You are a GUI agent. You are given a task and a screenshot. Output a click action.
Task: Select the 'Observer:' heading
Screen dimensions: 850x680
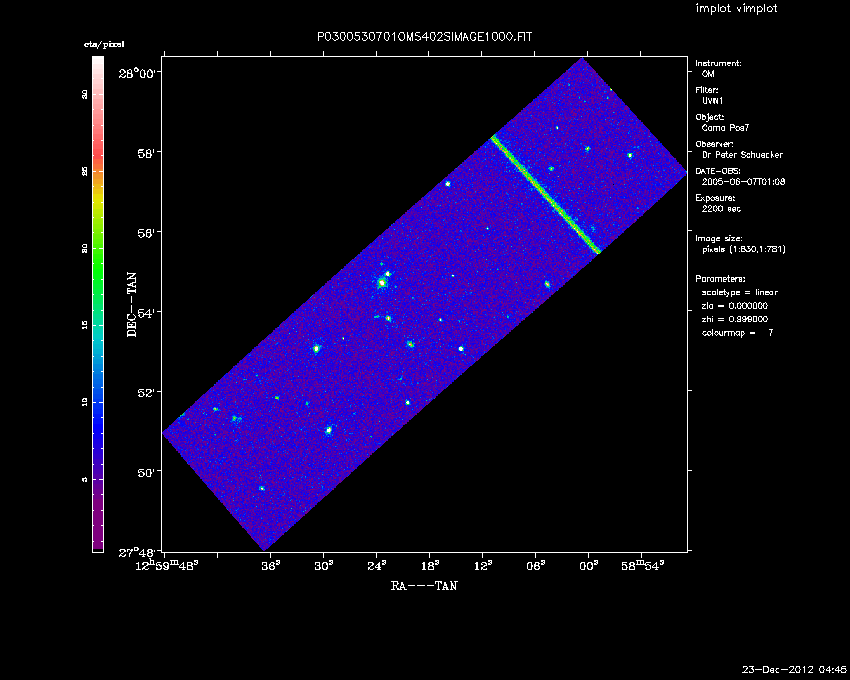pos(714,144)
